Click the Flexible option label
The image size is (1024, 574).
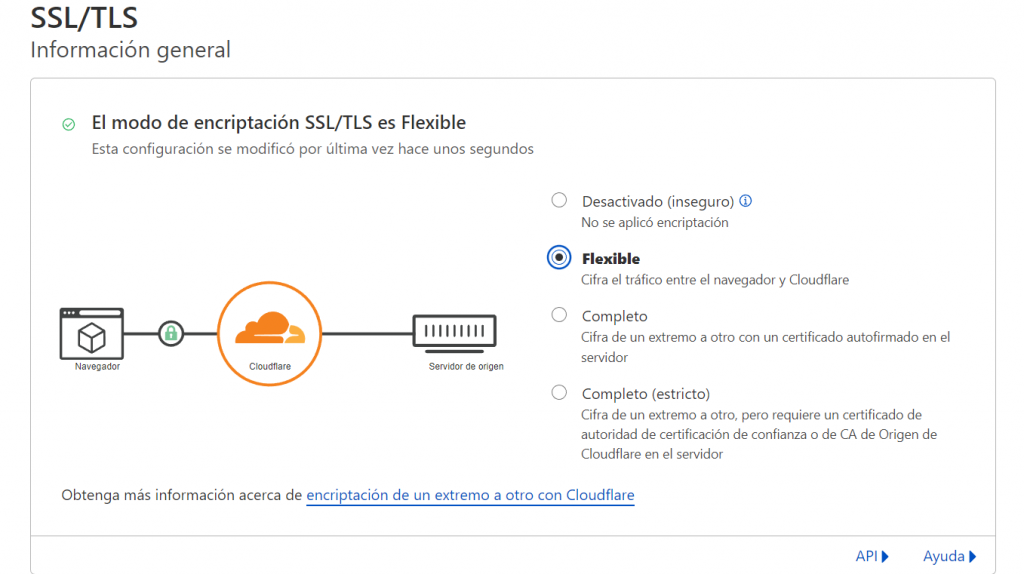click(611, 259)
